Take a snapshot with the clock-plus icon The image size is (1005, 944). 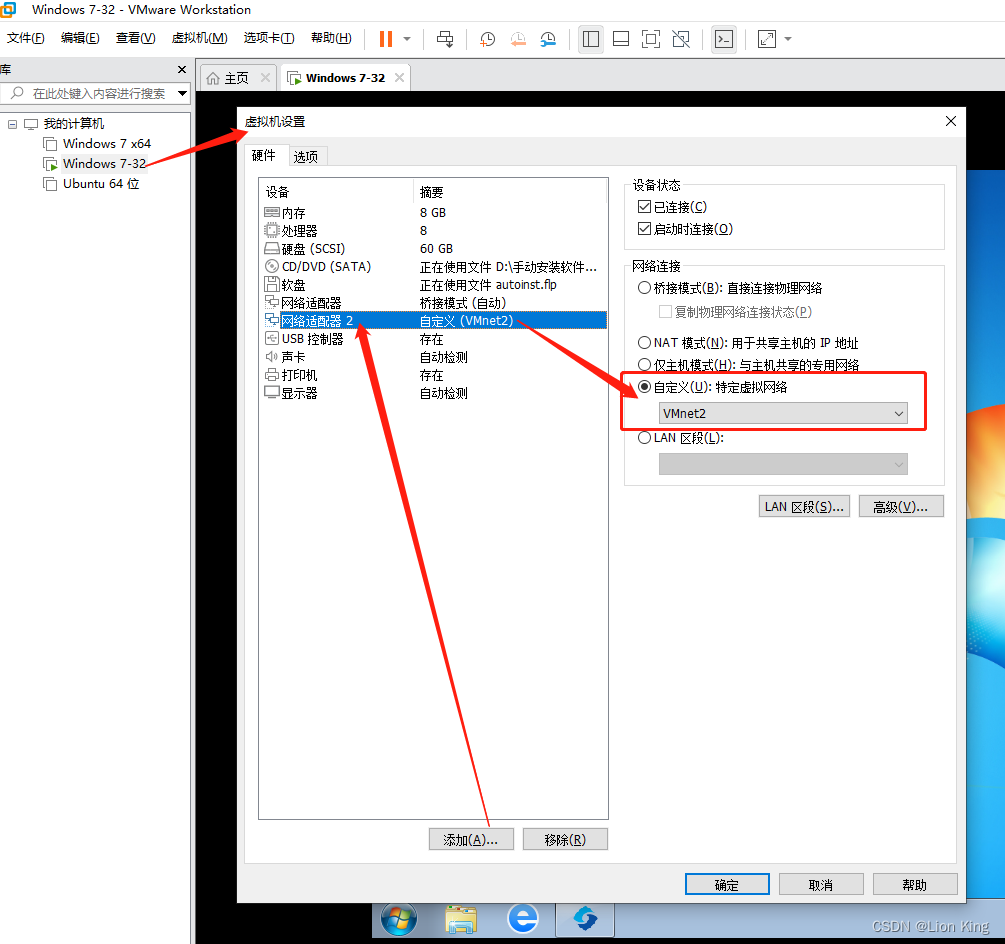pyautogui.click(x=487, y=39)
